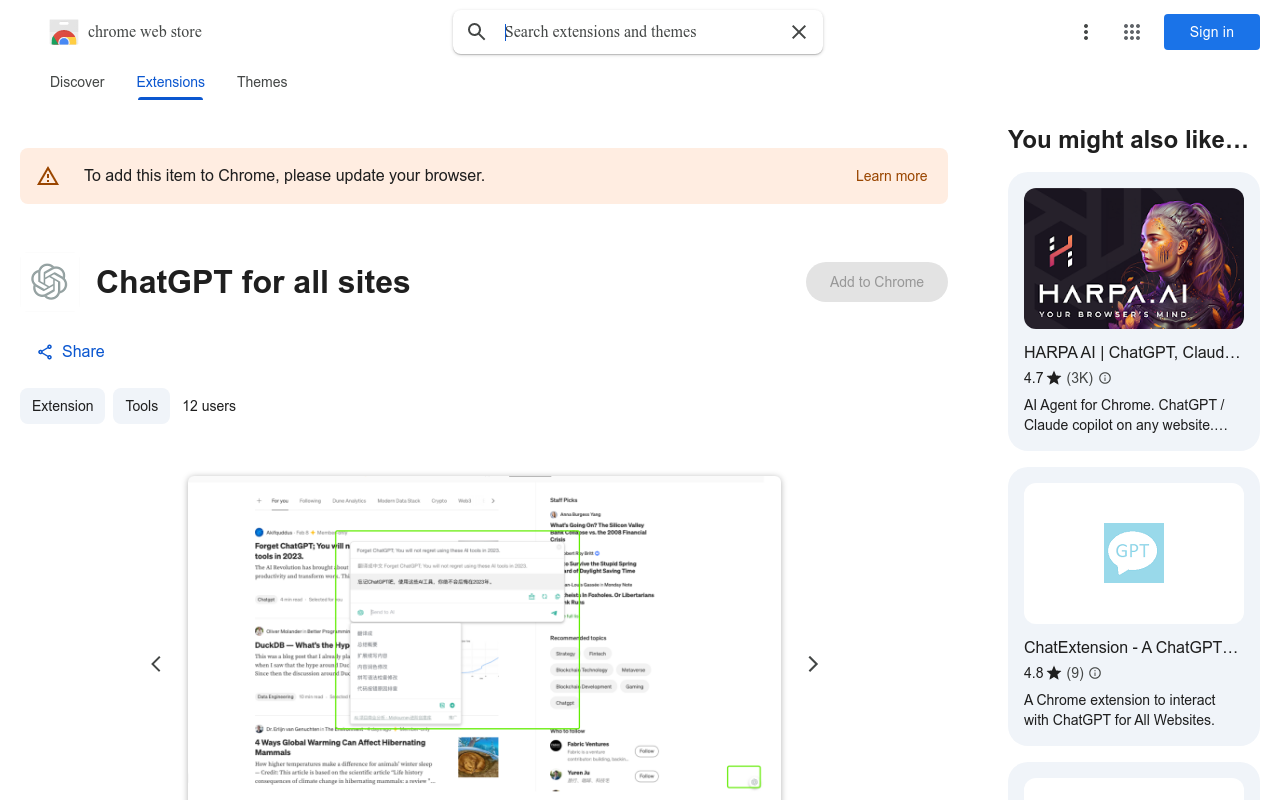This screenshot has height=800, width=1280.
Task: Open the HARPA AI | ChatGPT, Claude title
Action: [1132, 352]
